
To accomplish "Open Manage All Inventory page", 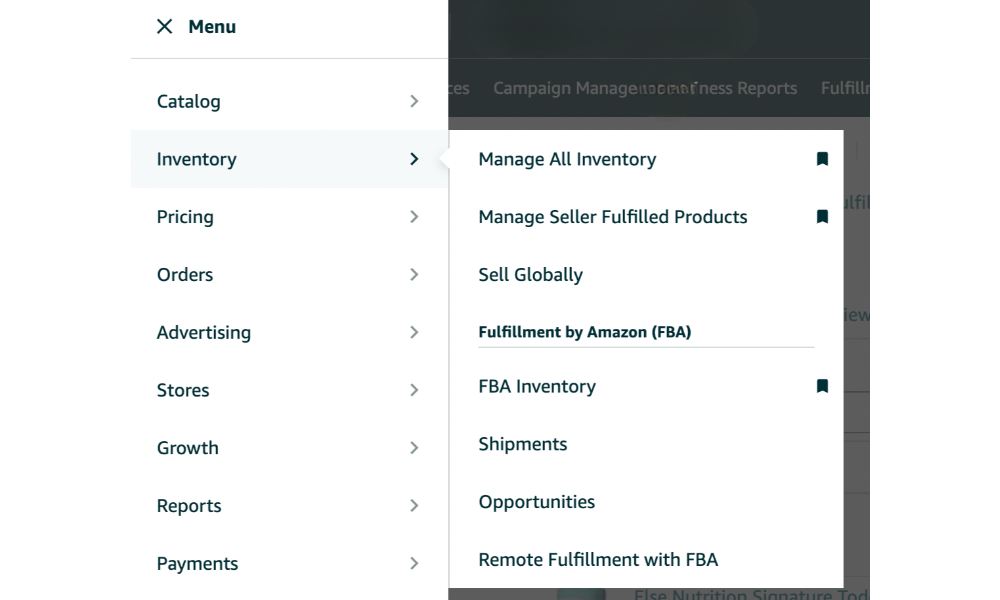I will [x=567, y=159].
